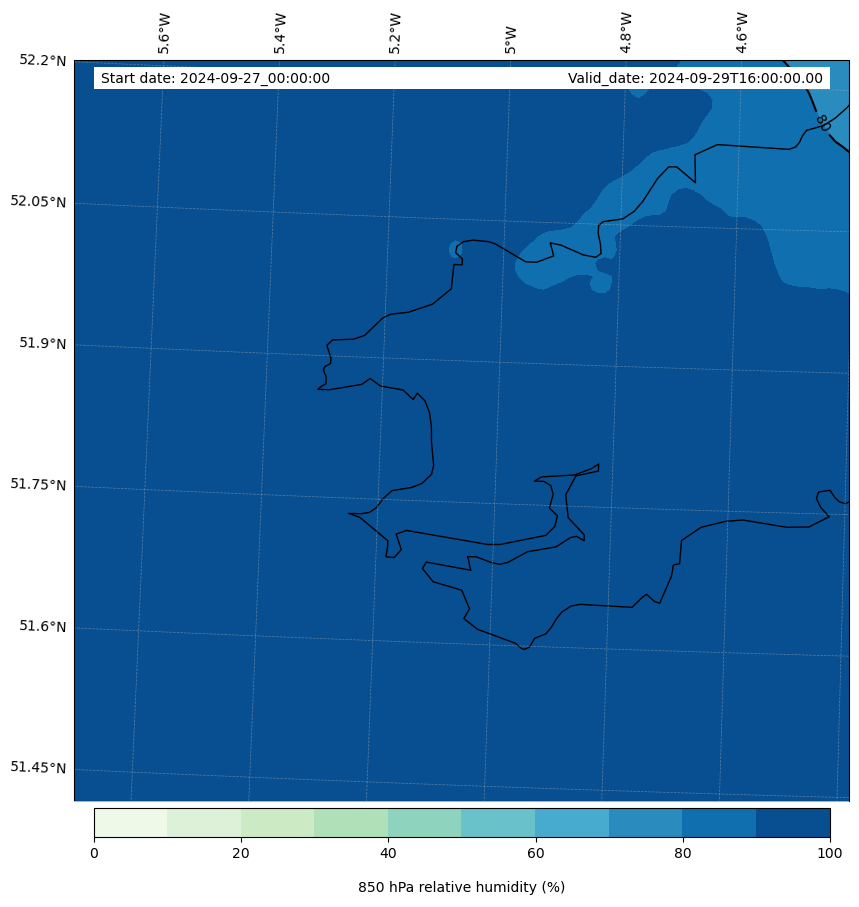859x907 pixels.
Task: Pick the 60–70% colorbar segment
Action: click(x=571, y=822)
